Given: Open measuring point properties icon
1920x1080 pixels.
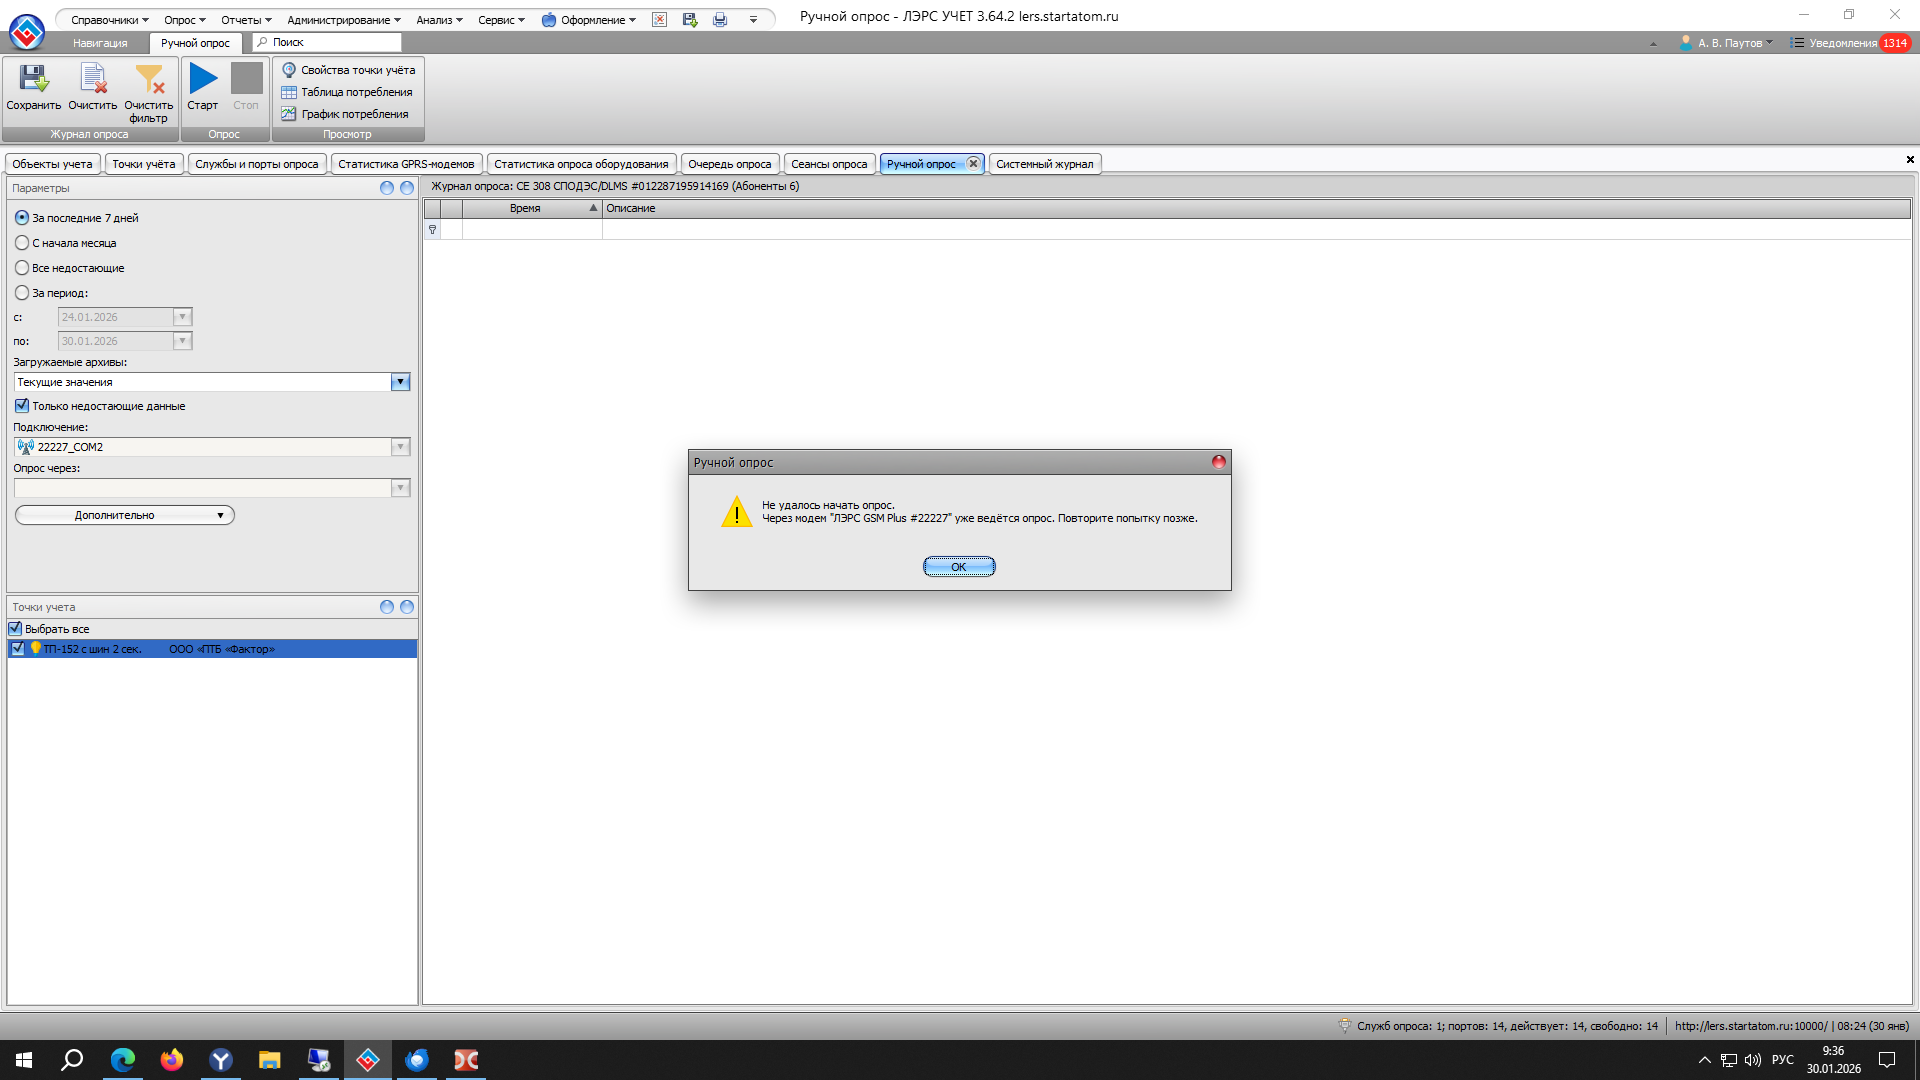Looking at the screenshot, I should click(x=289, y=70).
